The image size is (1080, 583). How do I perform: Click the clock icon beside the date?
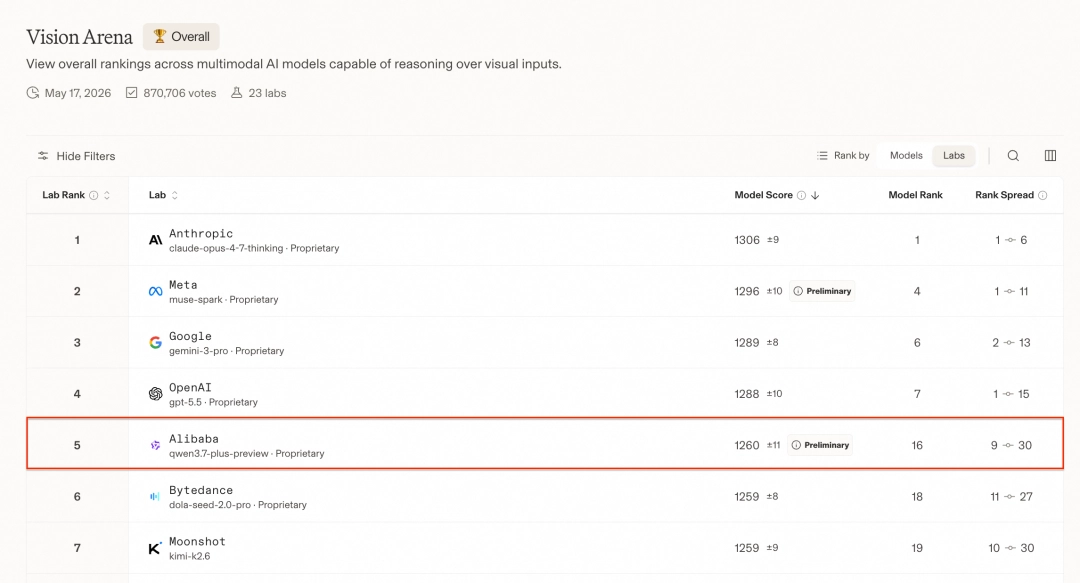click(32, 92)
